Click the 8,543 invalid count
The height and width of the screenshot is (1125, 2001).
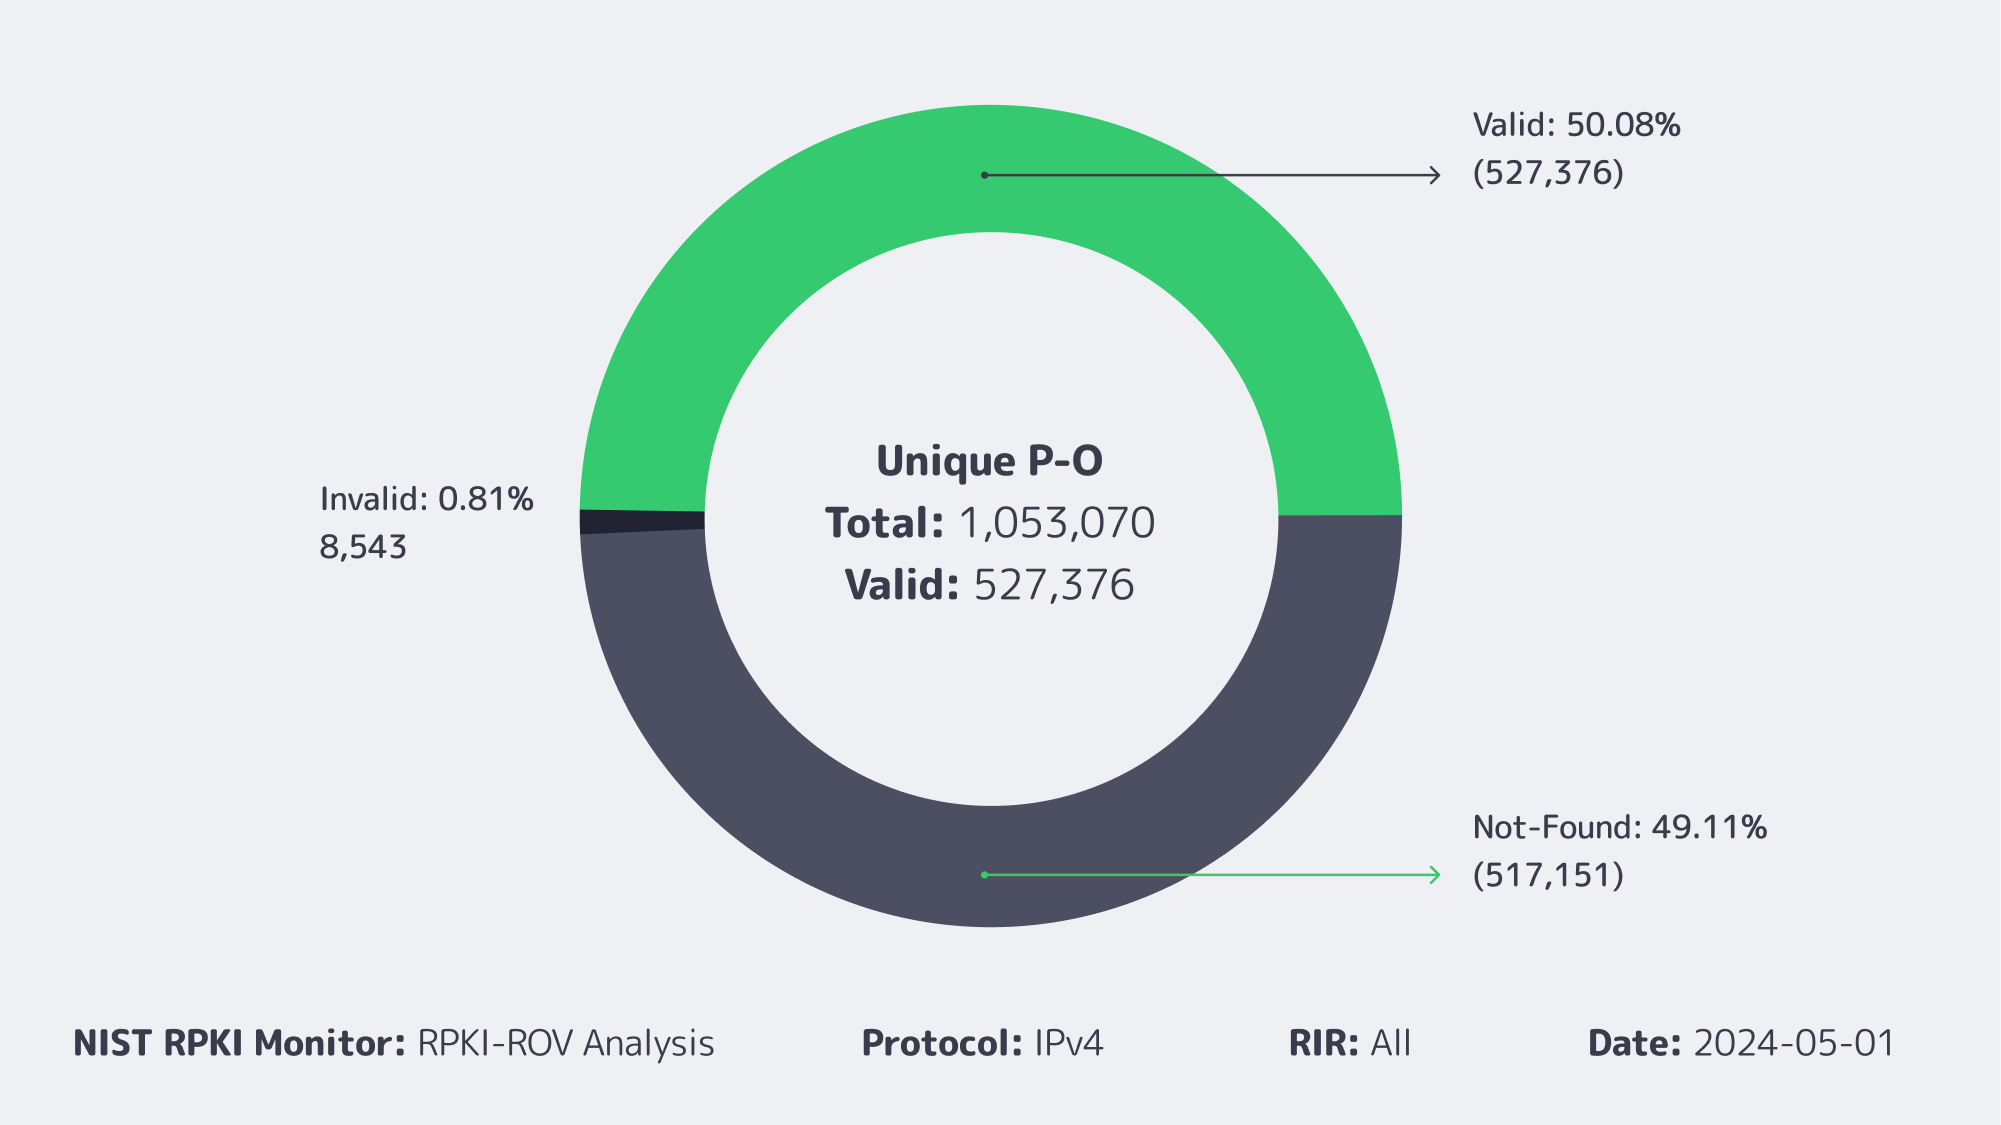[363, 547]
